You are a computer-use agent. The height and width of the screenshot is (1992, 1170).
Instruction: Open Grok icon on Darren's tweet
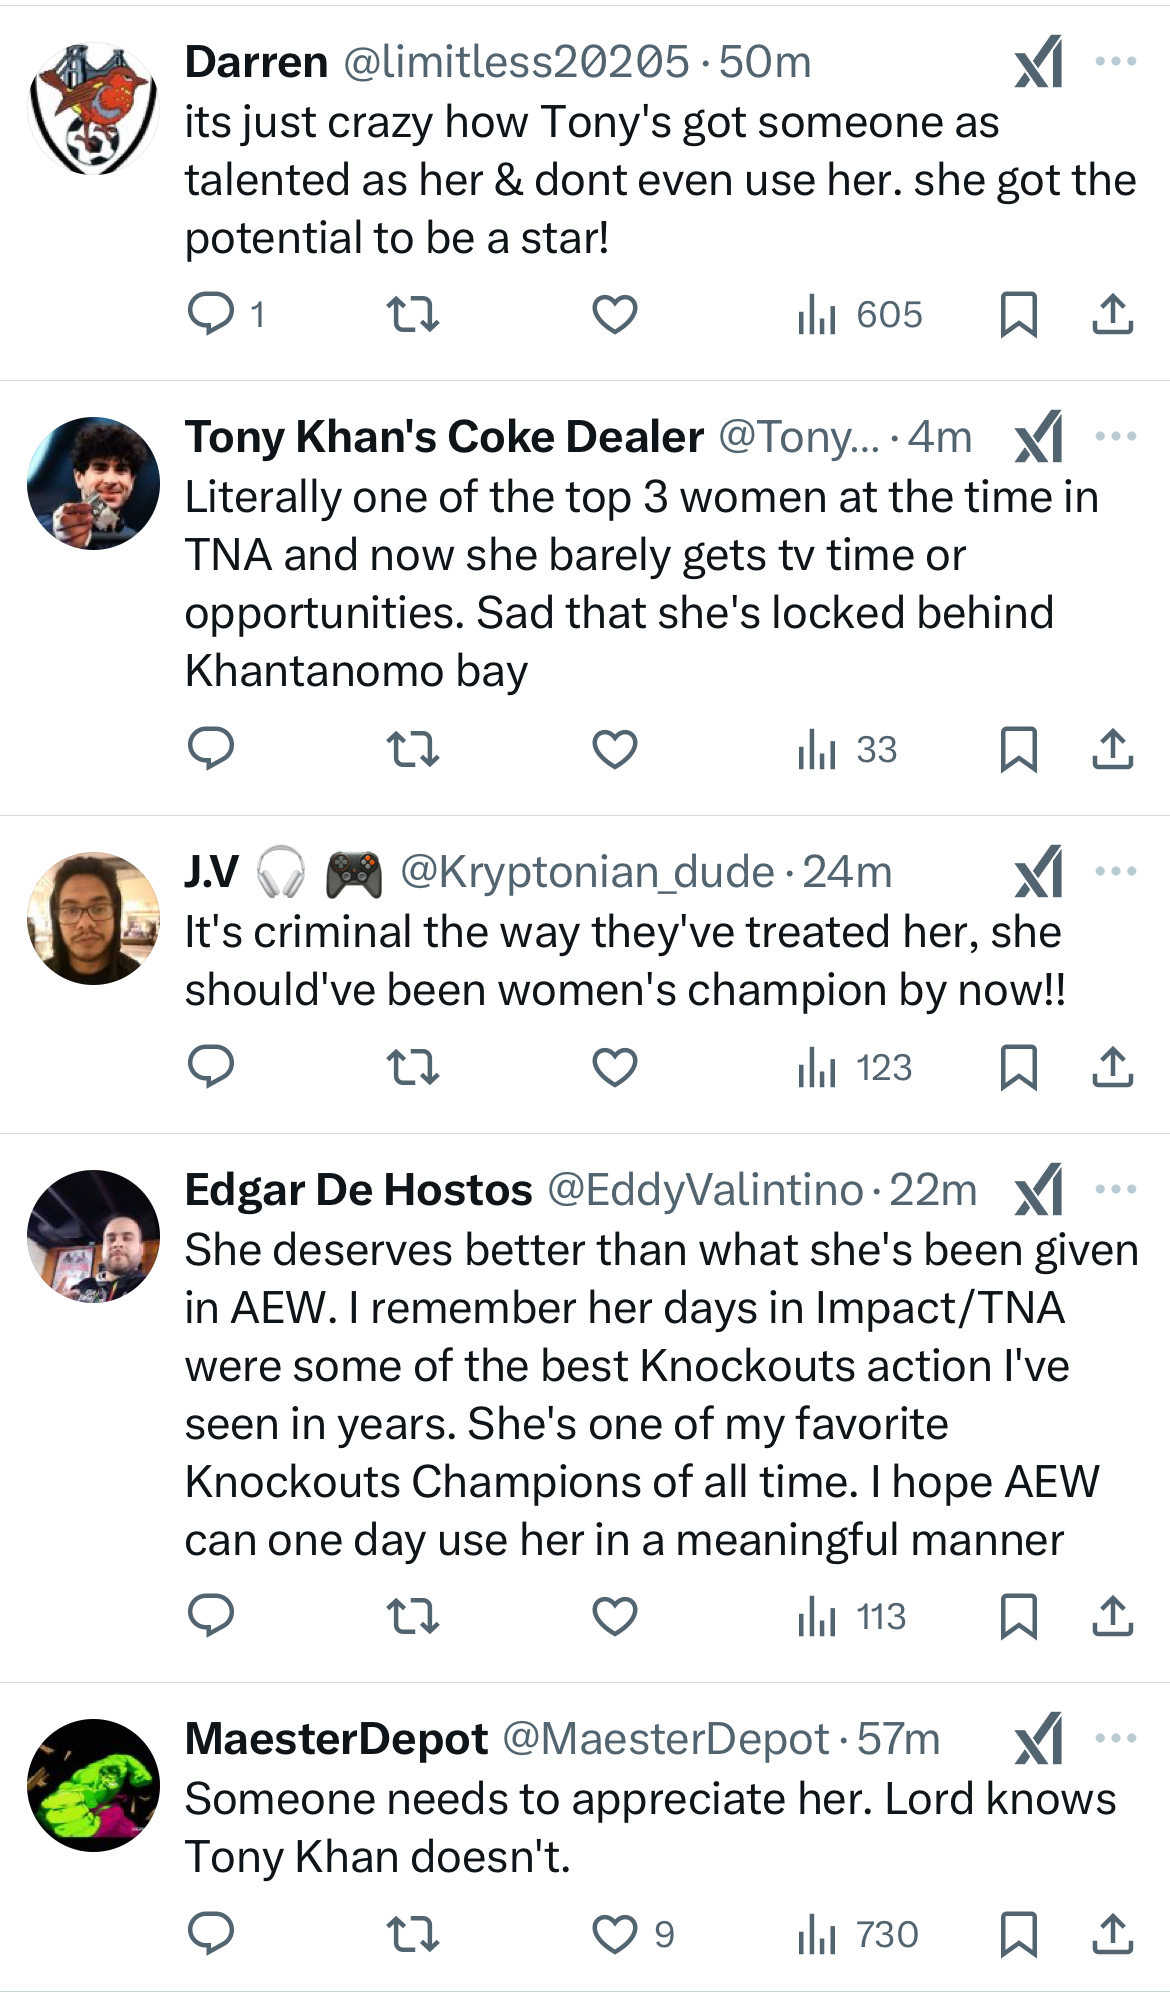point(1038,62)
